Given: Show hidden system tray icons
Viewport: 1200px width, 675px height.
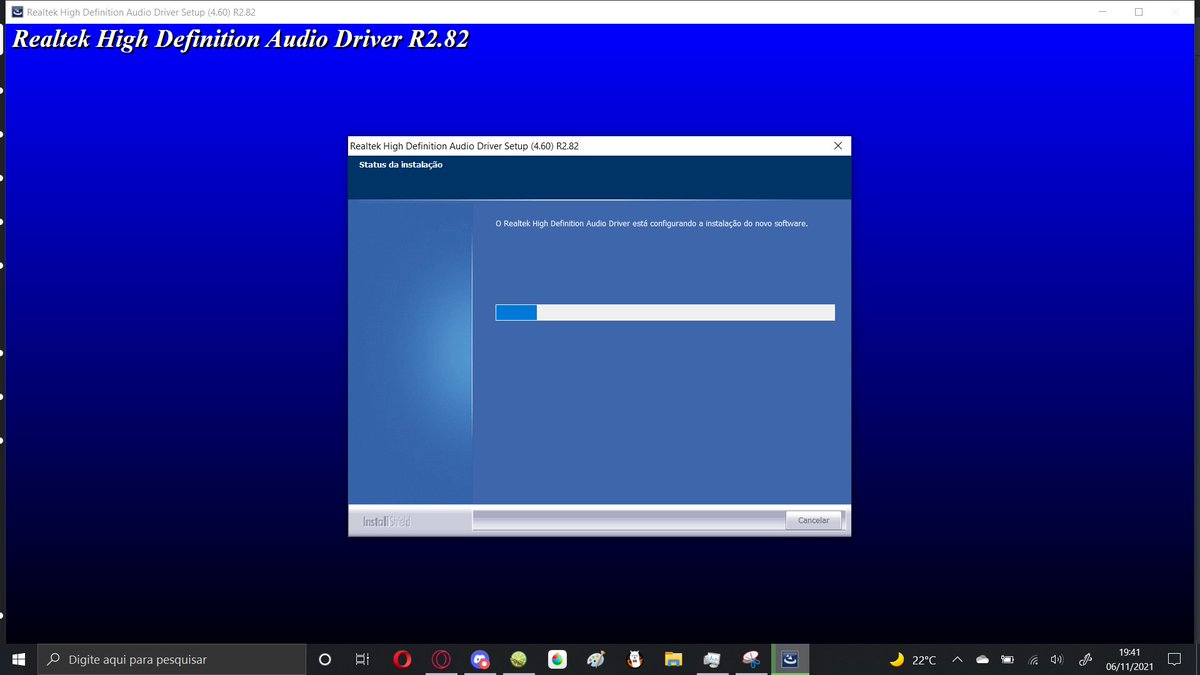Looking at the screenshot, I should (x=957, y=660).
